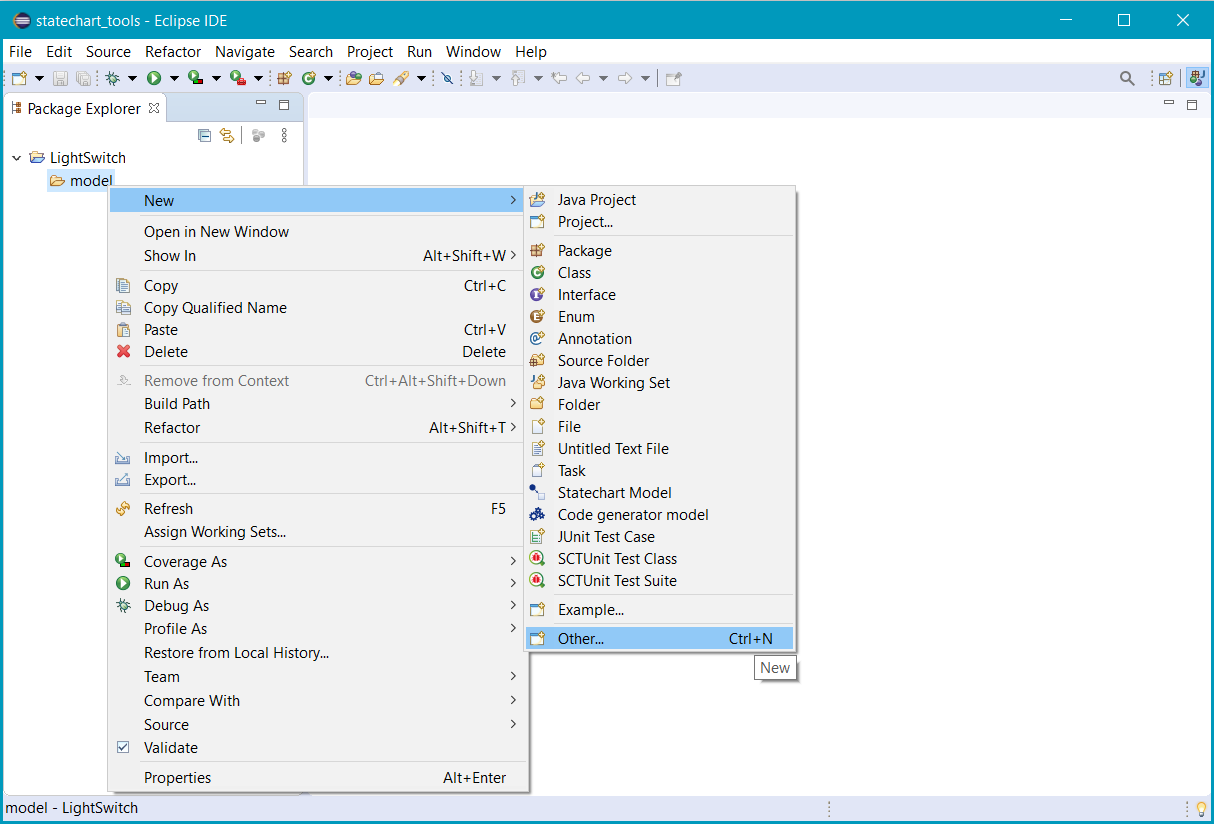
Task: Click the Save All toolbar icon
Action: [x=84, y=78]
